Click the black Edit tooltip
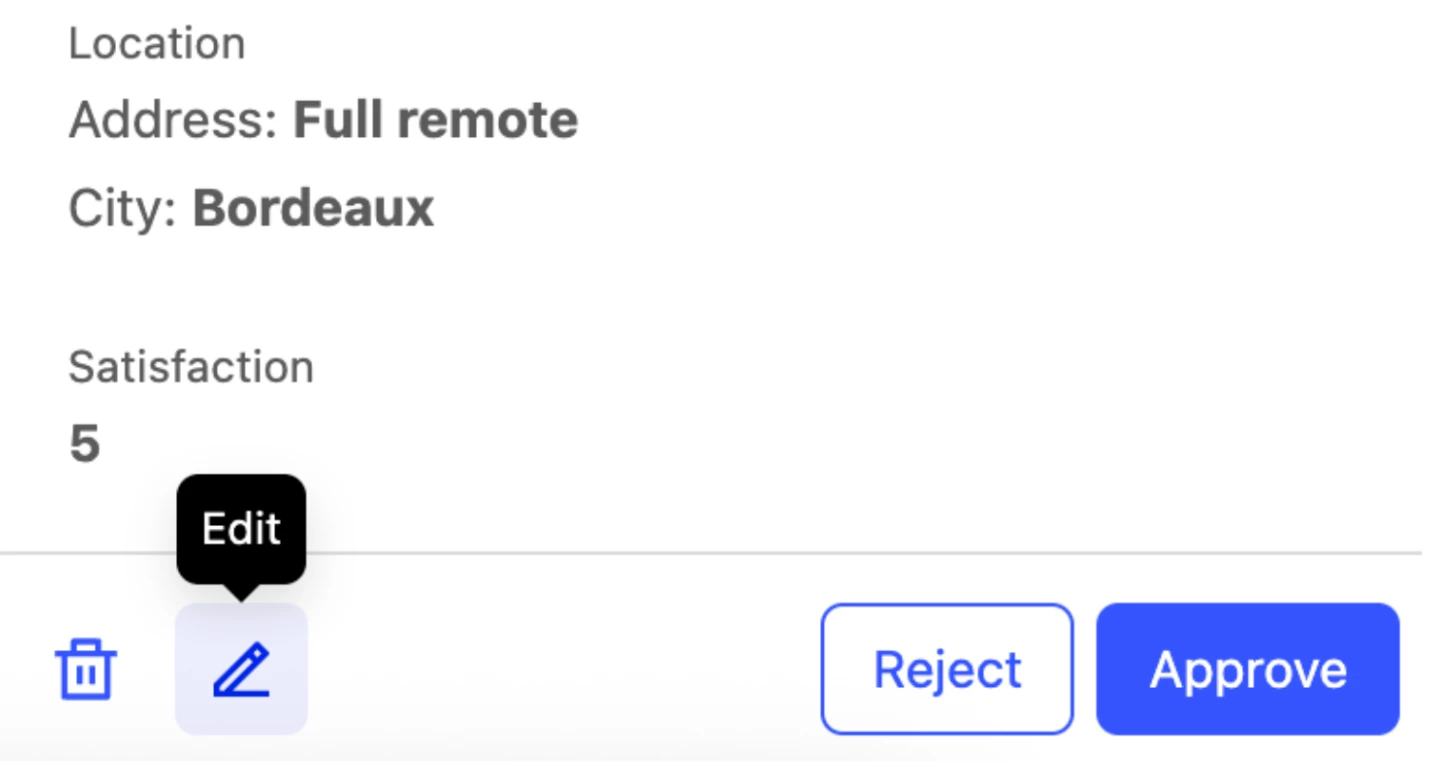Screen dimensions: 1442x774 coord(241,527)
